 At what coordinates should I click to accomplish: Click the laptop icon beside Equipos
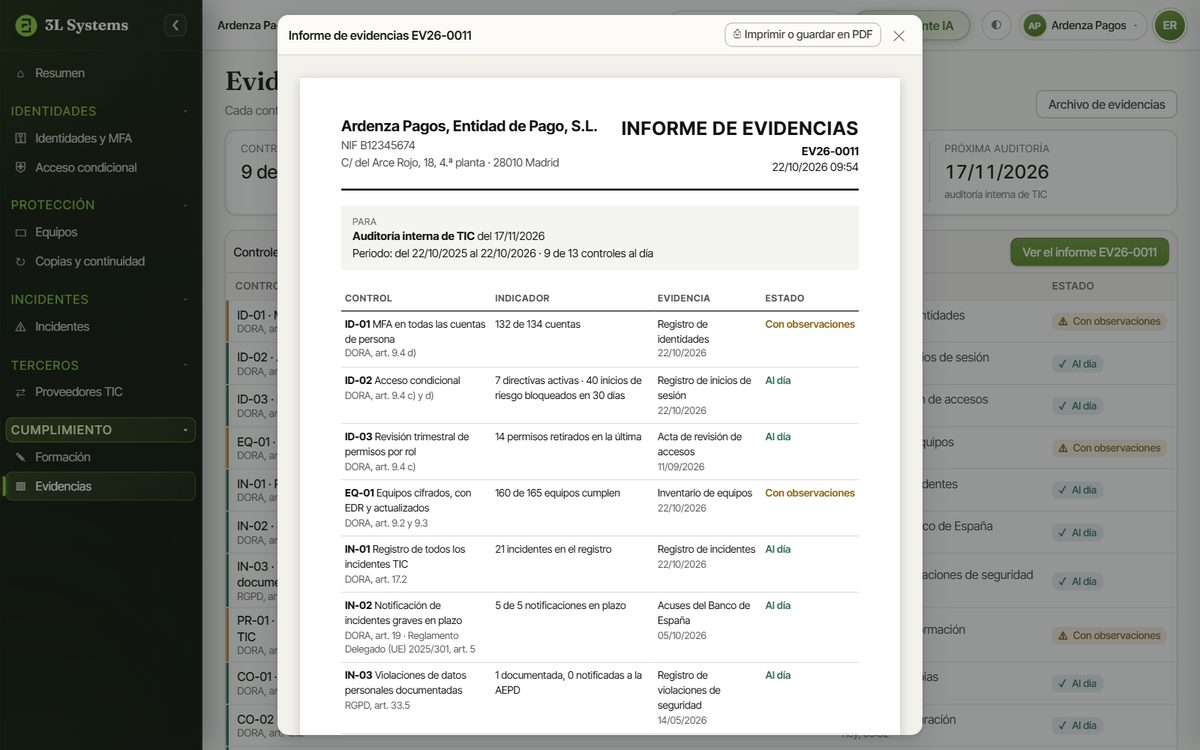pos(20,232)
